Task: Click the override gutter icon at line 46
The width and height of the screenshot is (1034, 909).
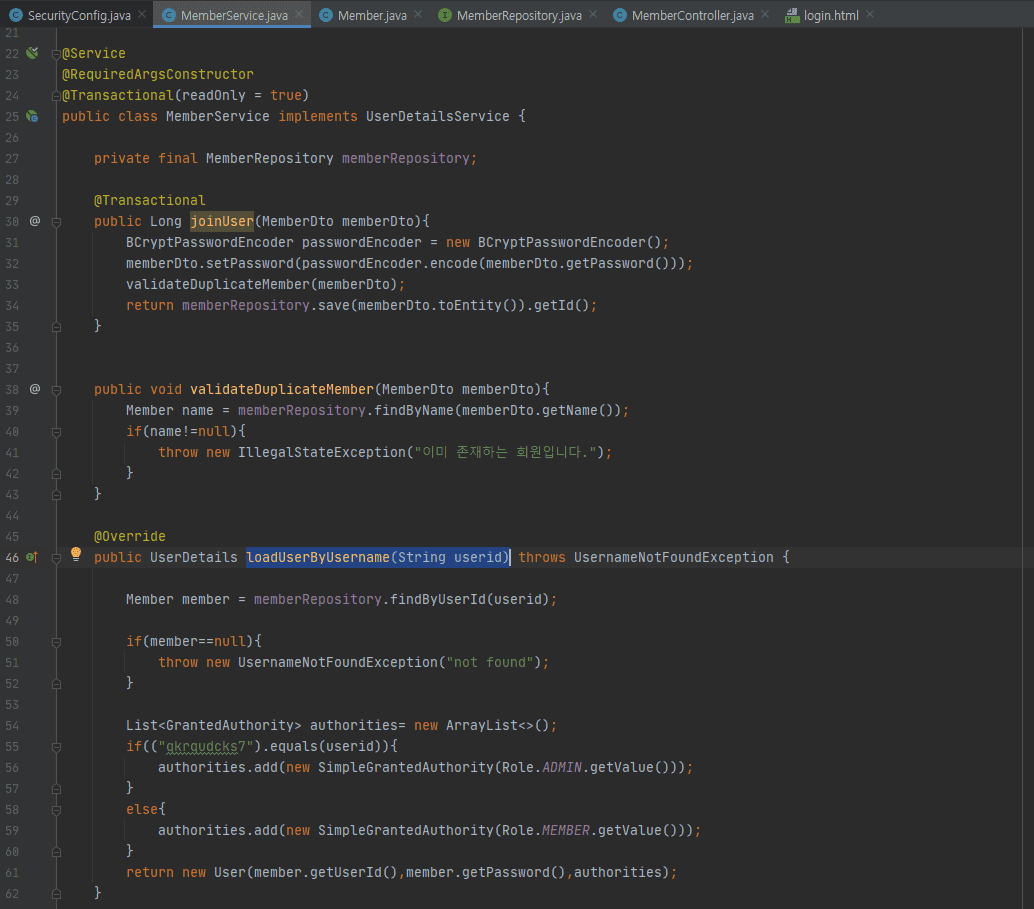Action: 32,557
